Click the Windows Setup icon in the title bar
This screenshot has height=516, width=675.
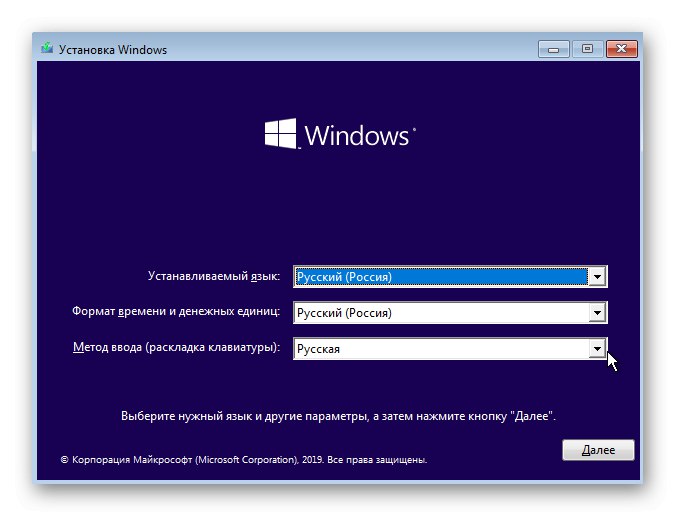pyautogui.click(x=47, y=48)
